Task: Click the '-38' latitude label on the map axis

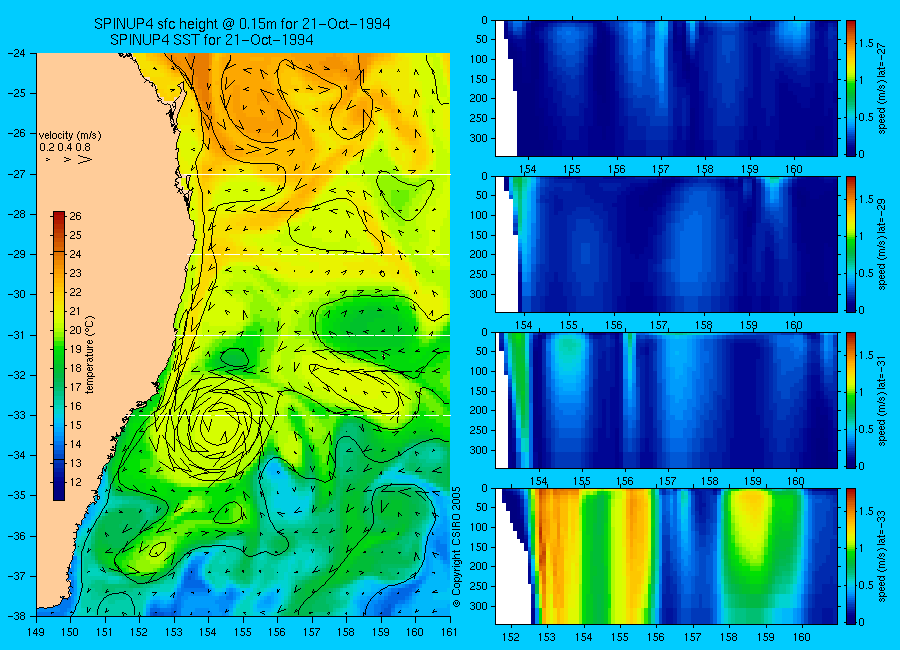Action: click(16, 616)
